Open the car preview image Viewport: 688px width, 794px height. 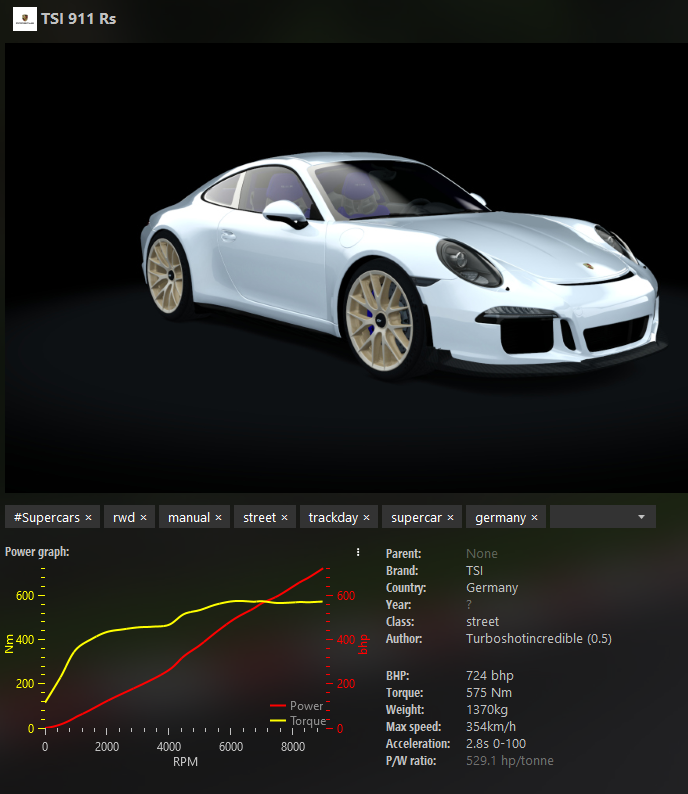[x=344, y=267]
